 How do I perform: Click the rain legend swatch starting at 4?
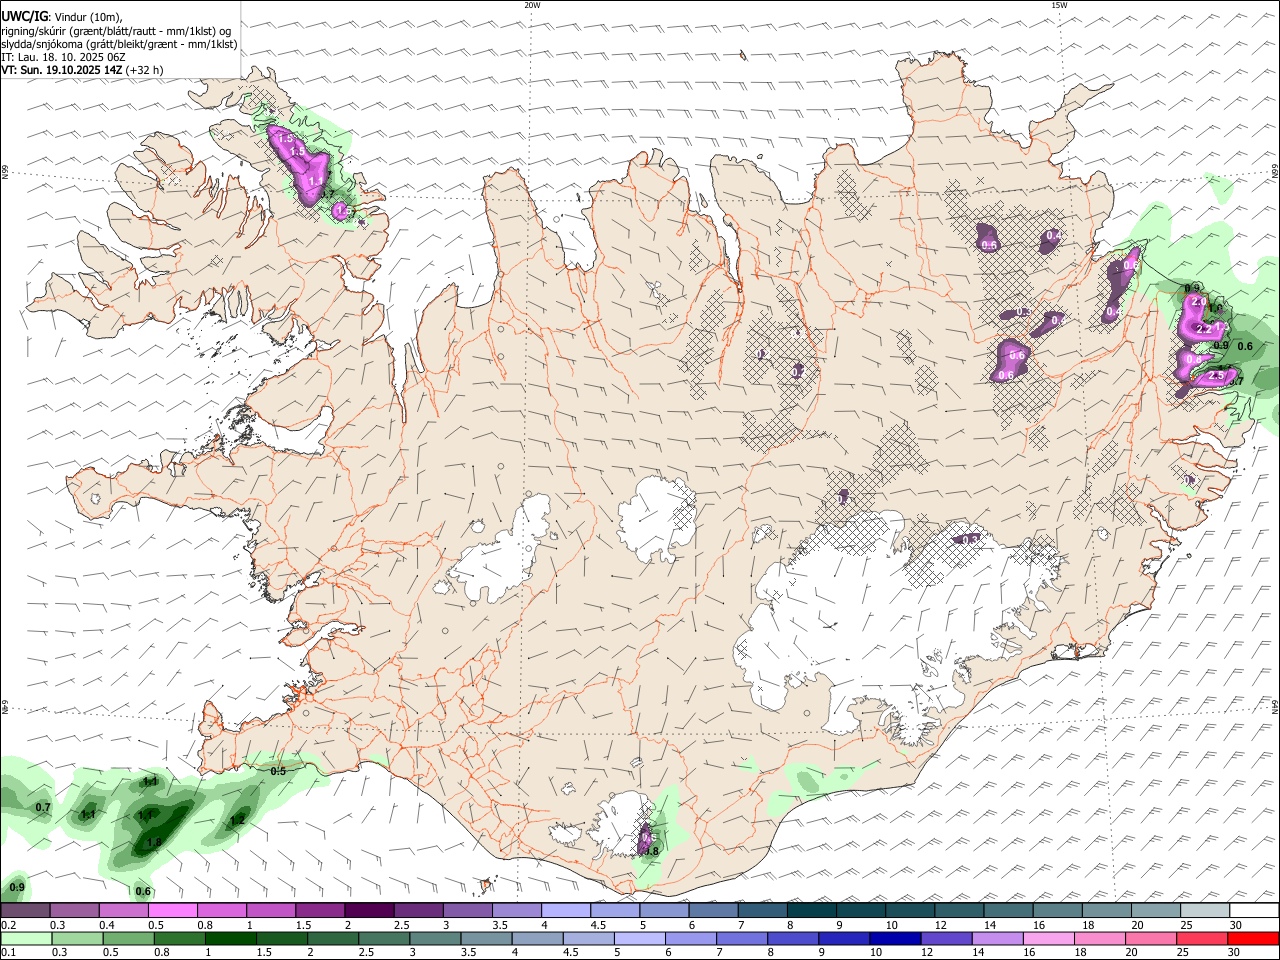coord(539,939)
